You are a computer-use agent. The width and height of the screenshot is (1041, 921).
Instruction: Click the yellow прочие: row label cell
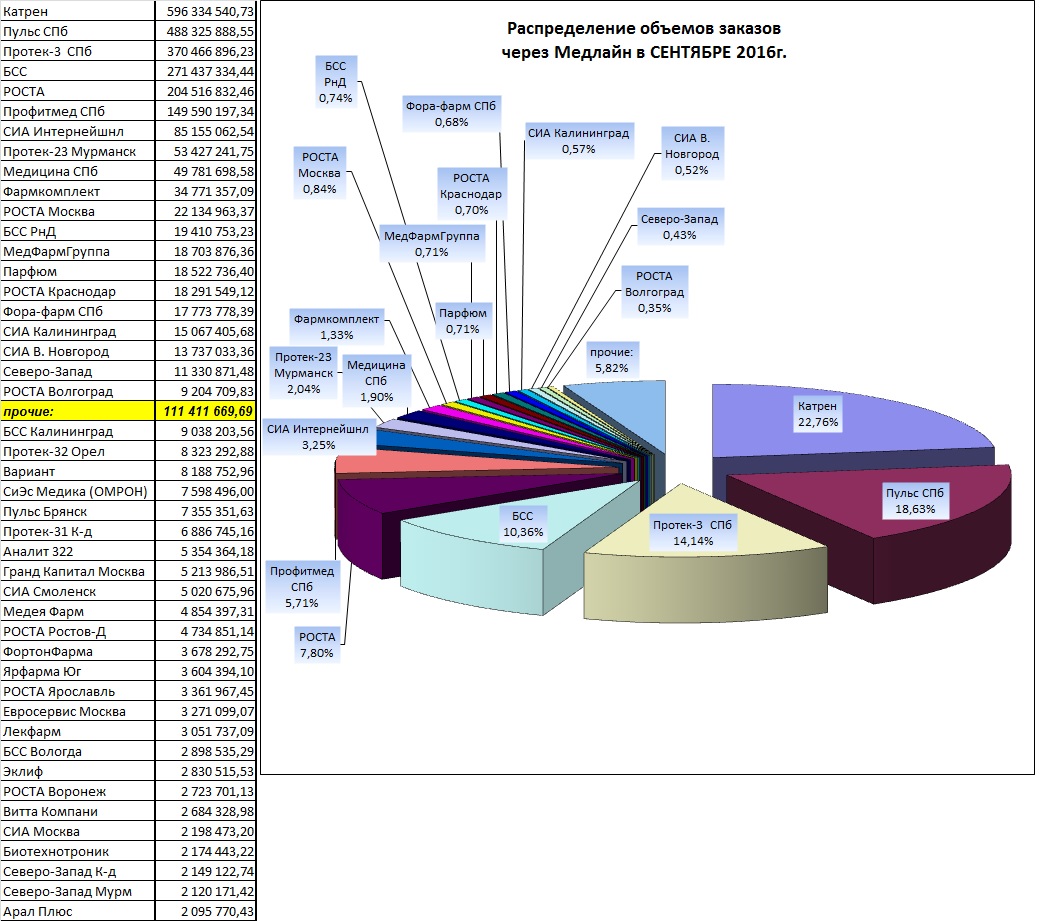point(78,411)
